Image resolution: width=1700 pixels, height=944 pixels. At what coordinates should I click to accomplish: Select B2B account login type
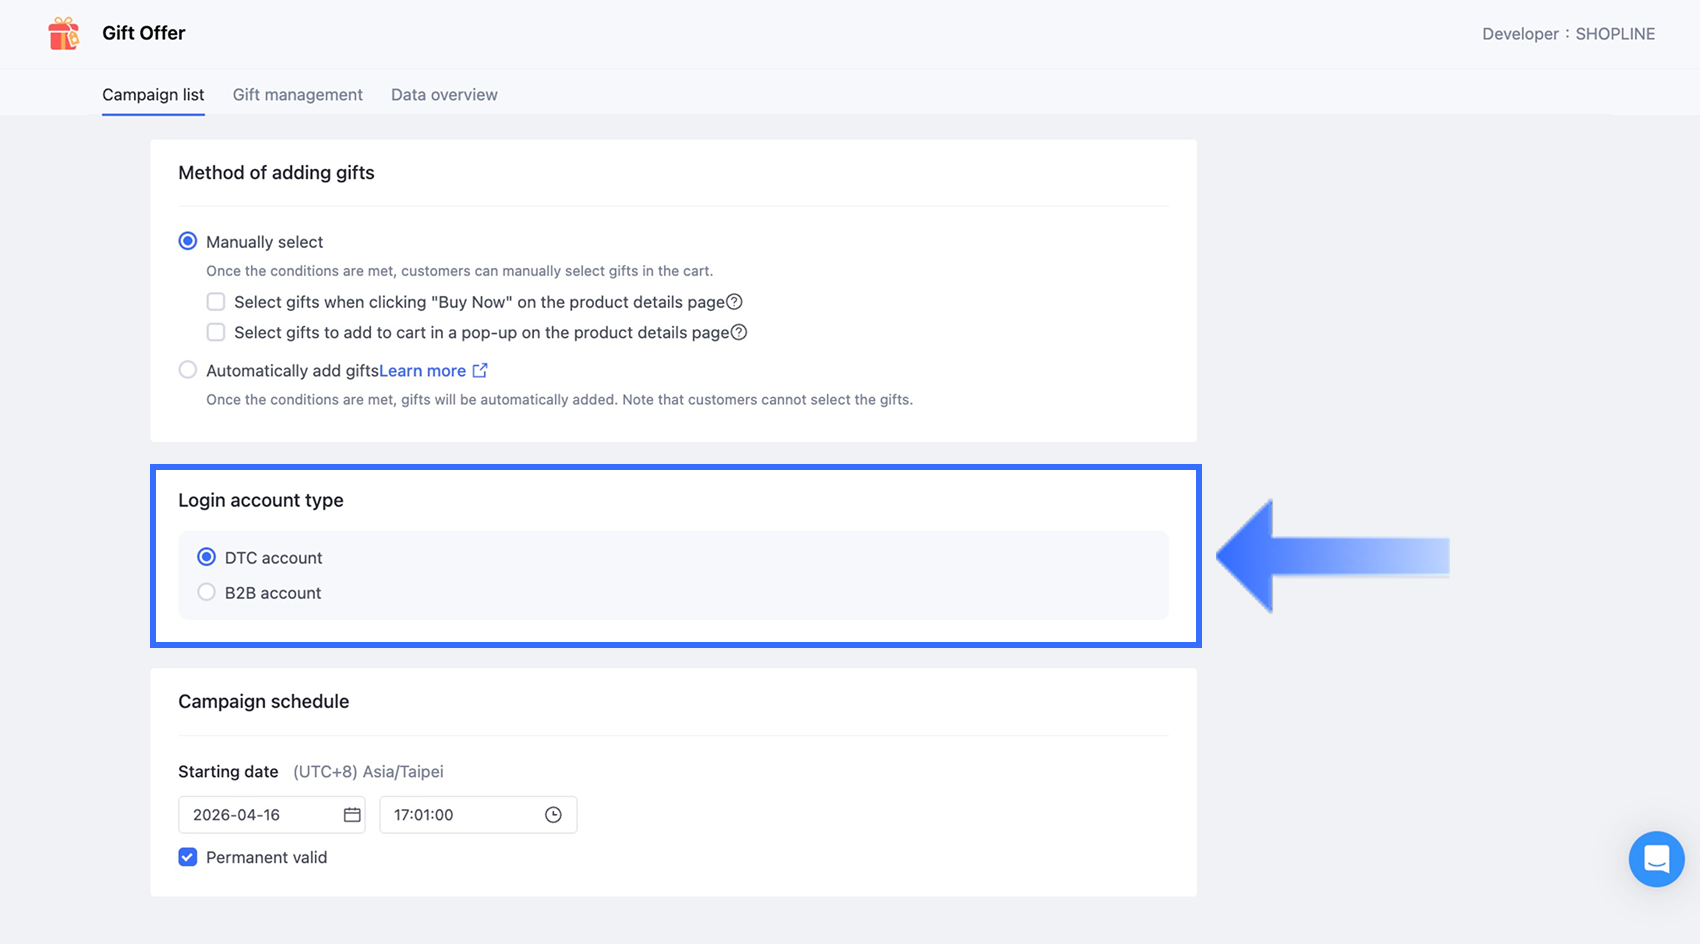tap(207, 592)
